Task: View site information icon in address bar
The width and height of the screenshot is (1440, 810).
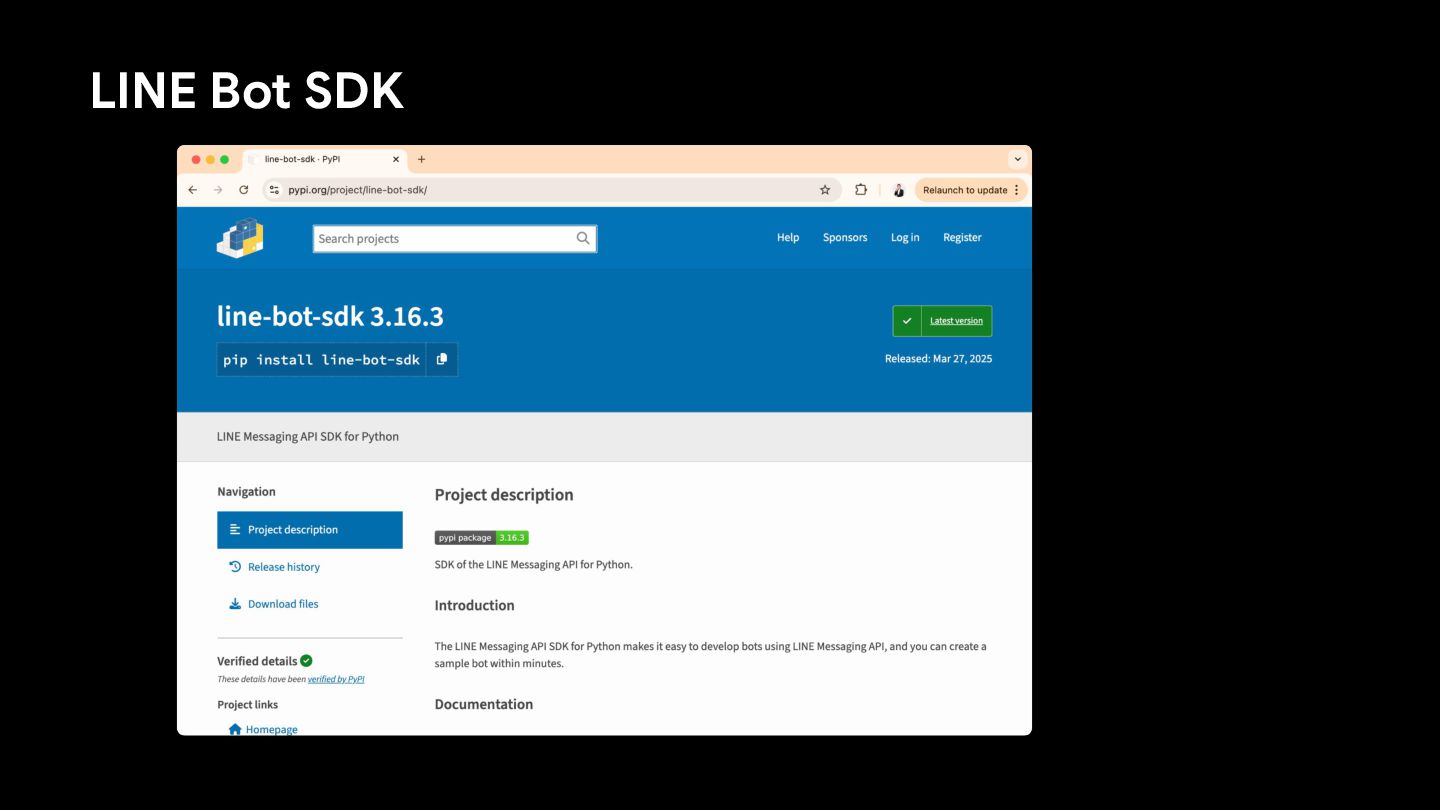Action: click(274, 190)
